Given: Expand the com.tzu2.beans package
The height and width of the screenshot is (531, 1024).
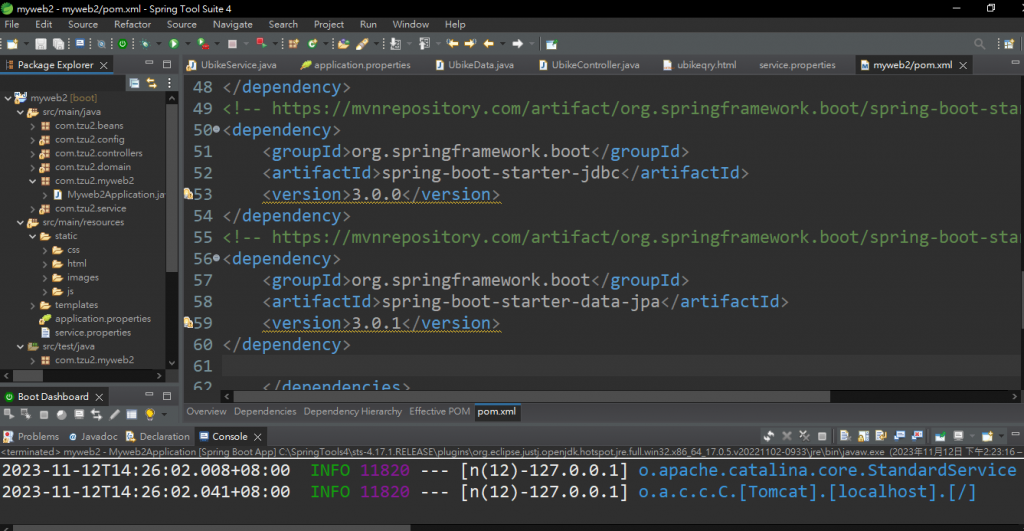Looking at the screenshot, I should 33,125.
